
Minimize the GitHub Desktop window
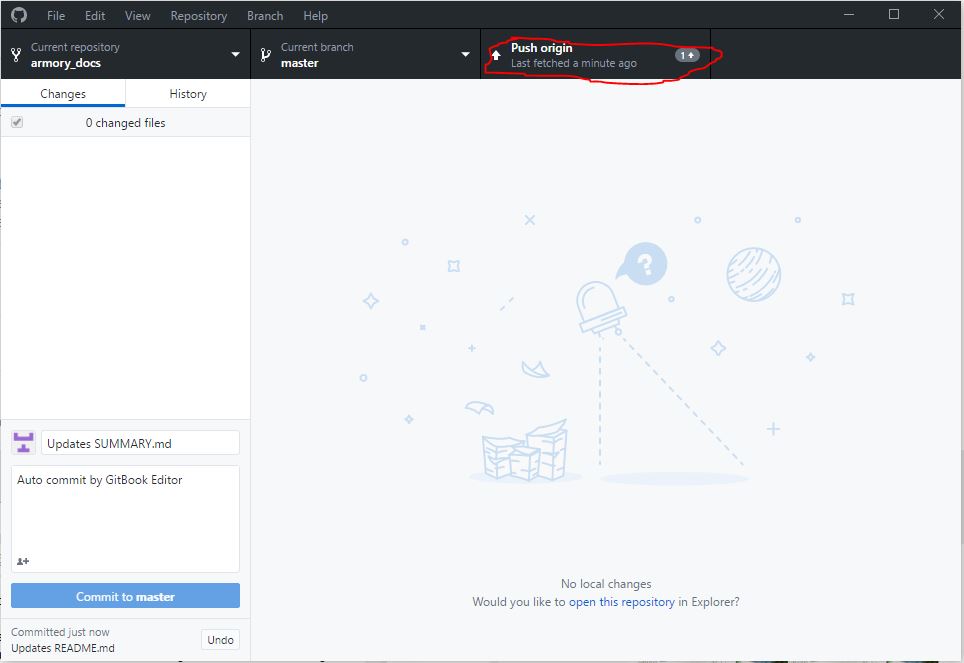(849, 14)
